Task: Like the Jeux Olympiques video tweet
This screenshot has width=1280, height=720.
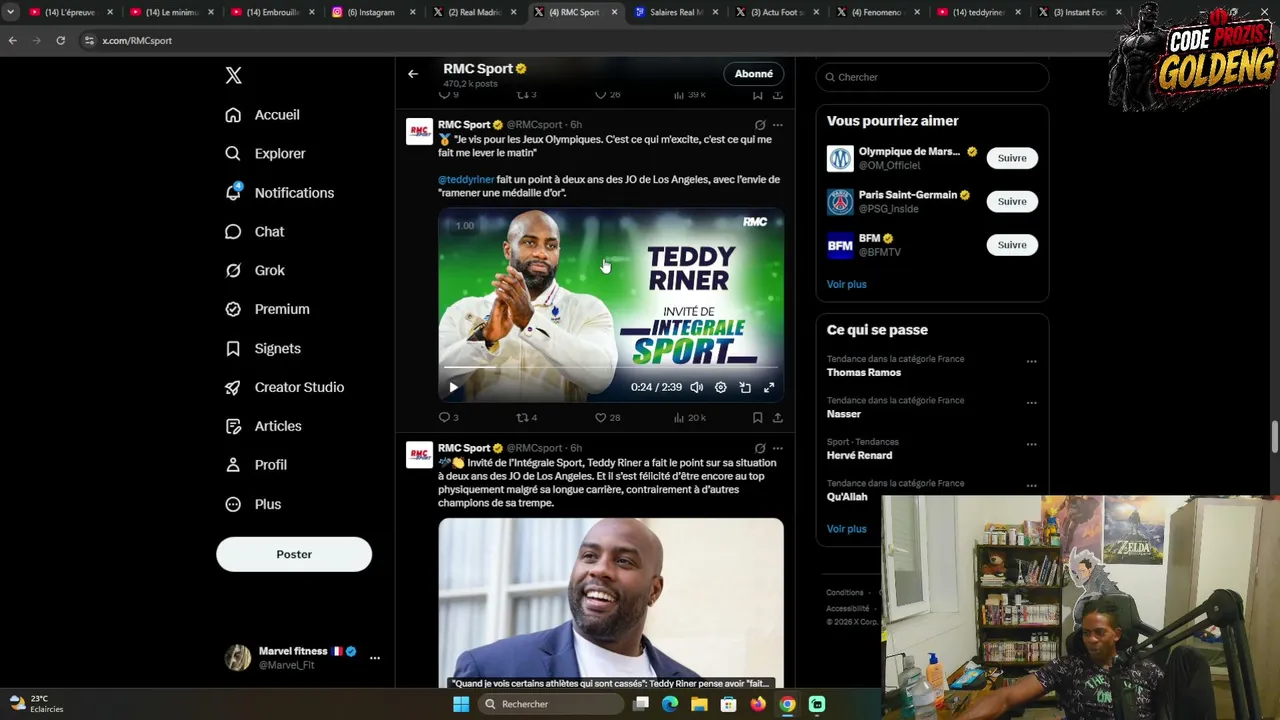Action: pos(607,418)
